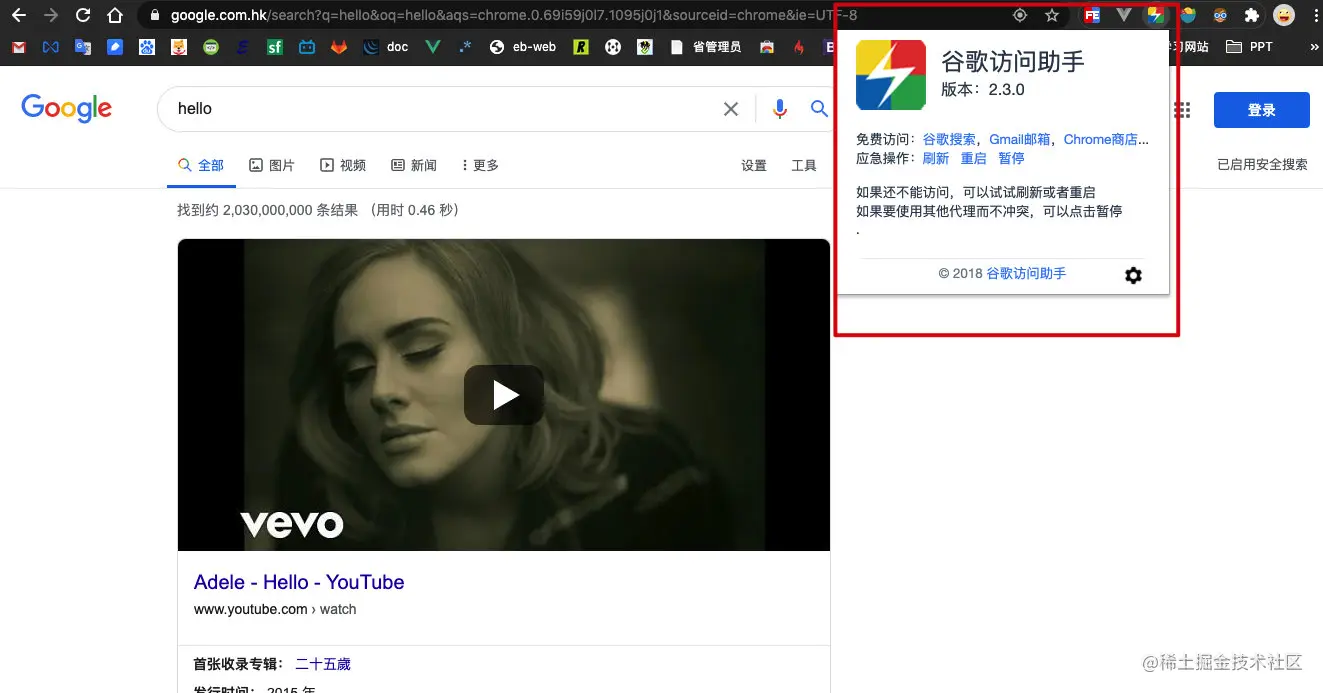Click the 谷歌搜索 link in the extension popup
1323x693 pixels.
point(949,139)
